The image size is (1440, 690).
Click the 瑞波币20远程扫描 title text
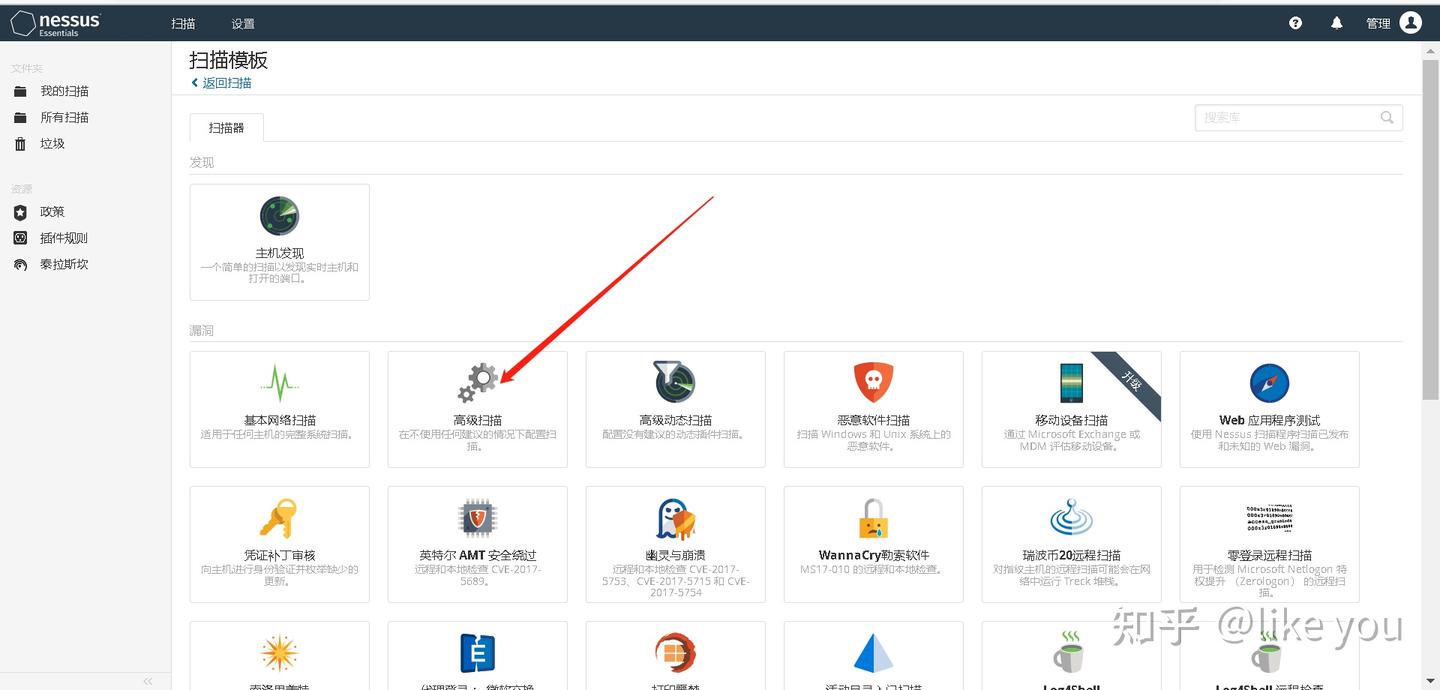1071,555
